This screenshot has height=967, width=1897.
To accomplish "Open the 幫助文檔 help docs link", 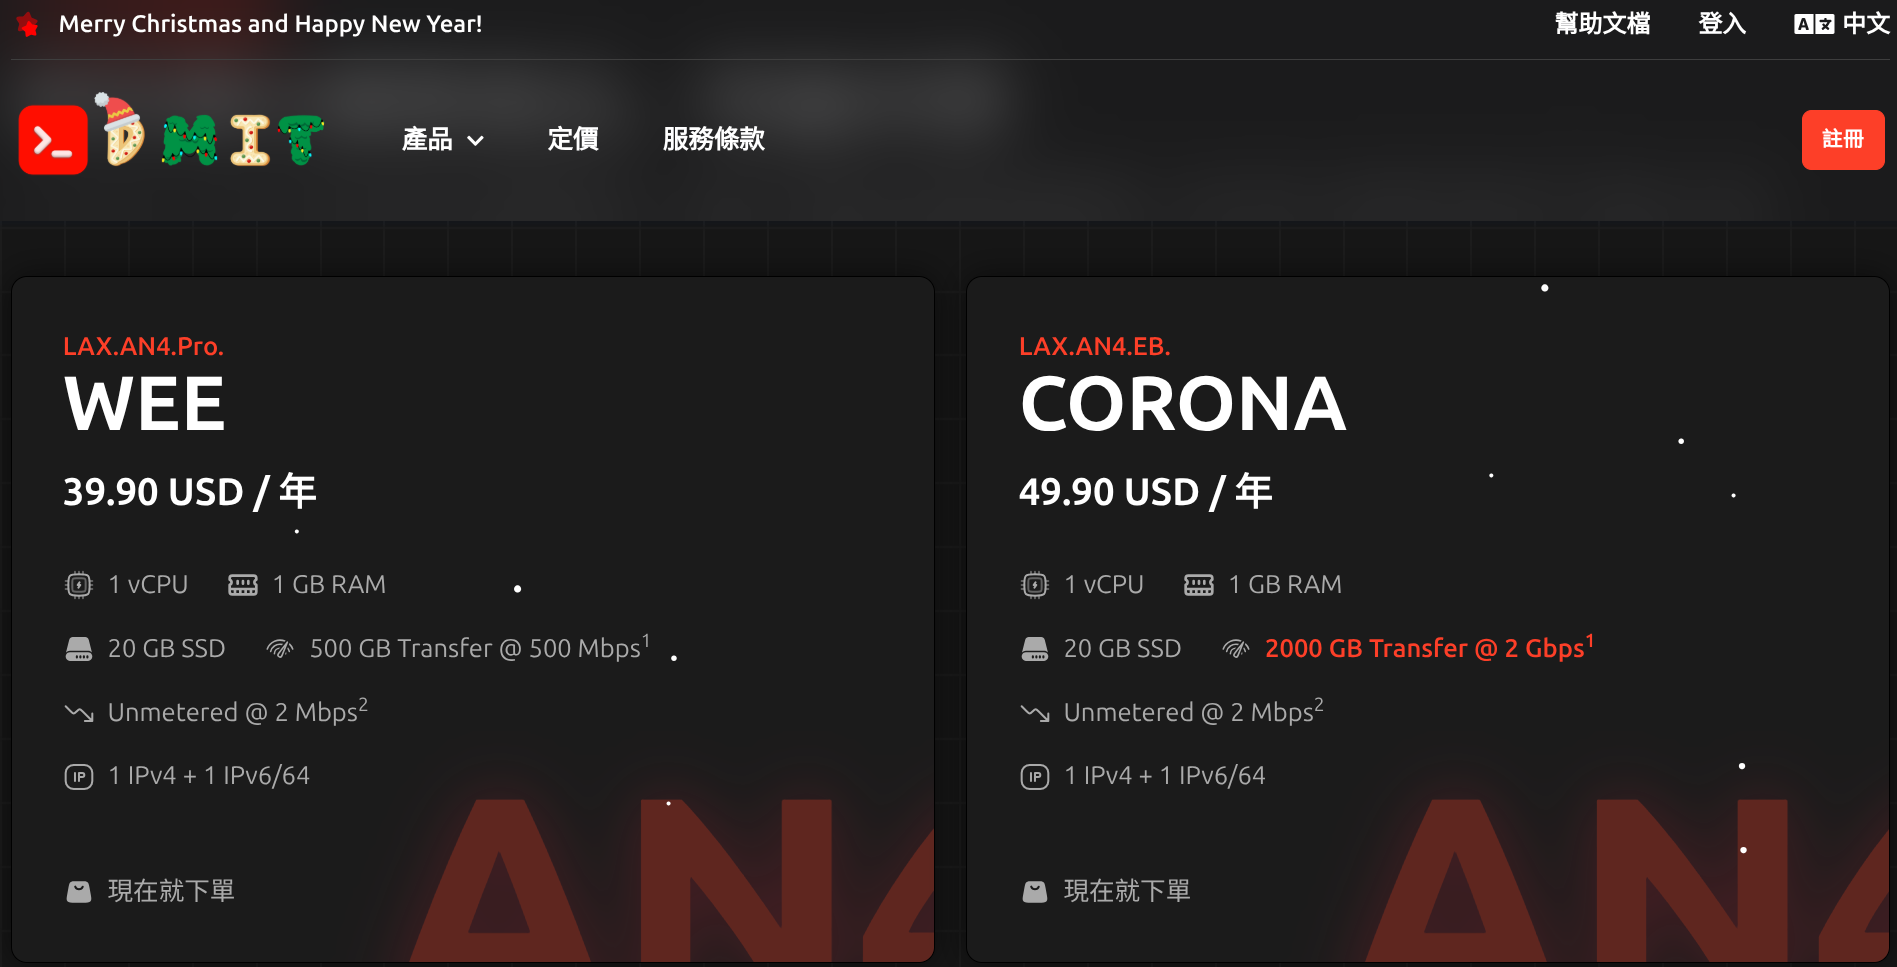I will [1602, 24].
